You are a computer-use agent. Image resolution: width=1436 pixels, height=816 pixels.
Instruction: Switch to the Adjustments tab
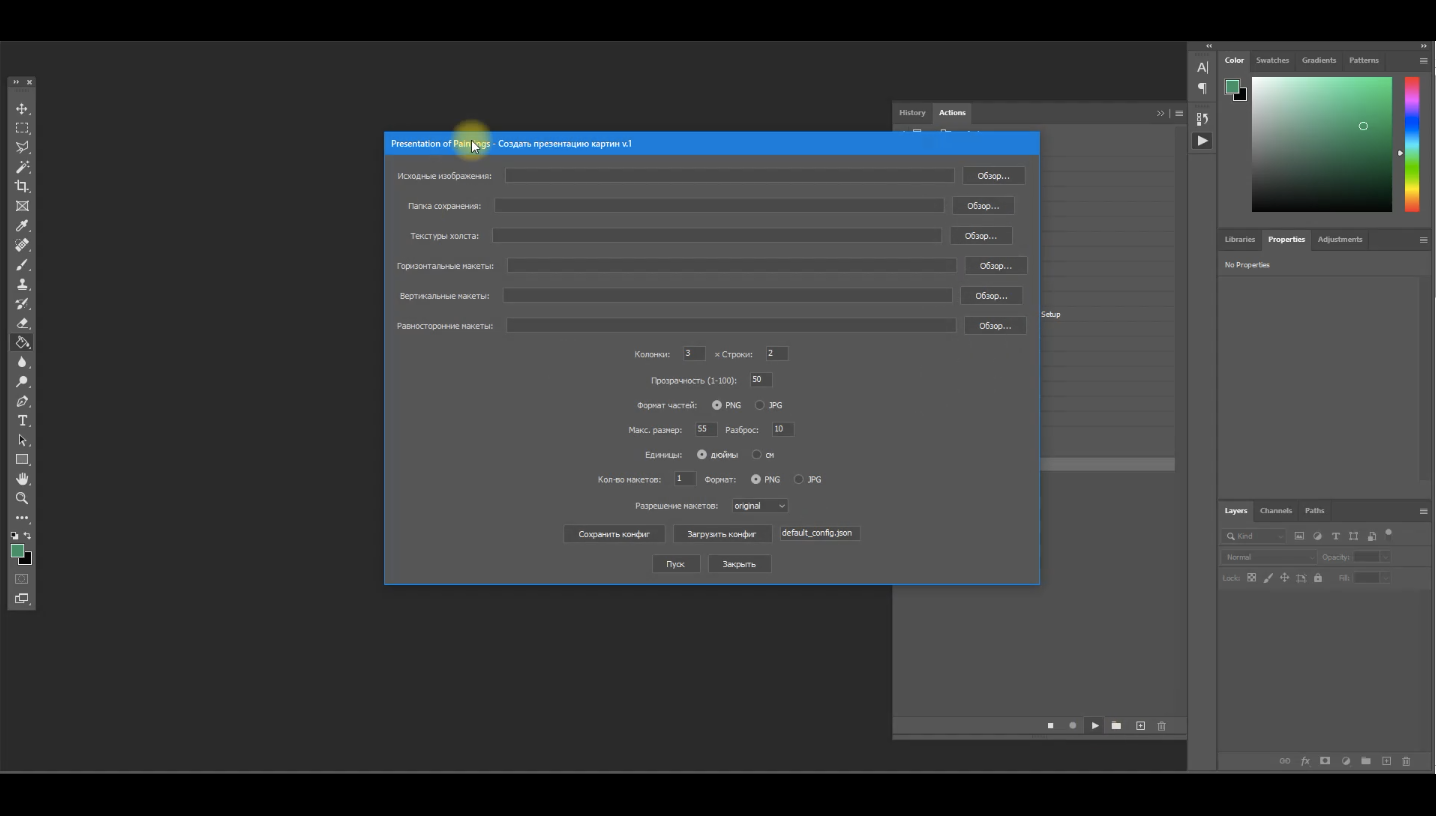click(1340, 240)
